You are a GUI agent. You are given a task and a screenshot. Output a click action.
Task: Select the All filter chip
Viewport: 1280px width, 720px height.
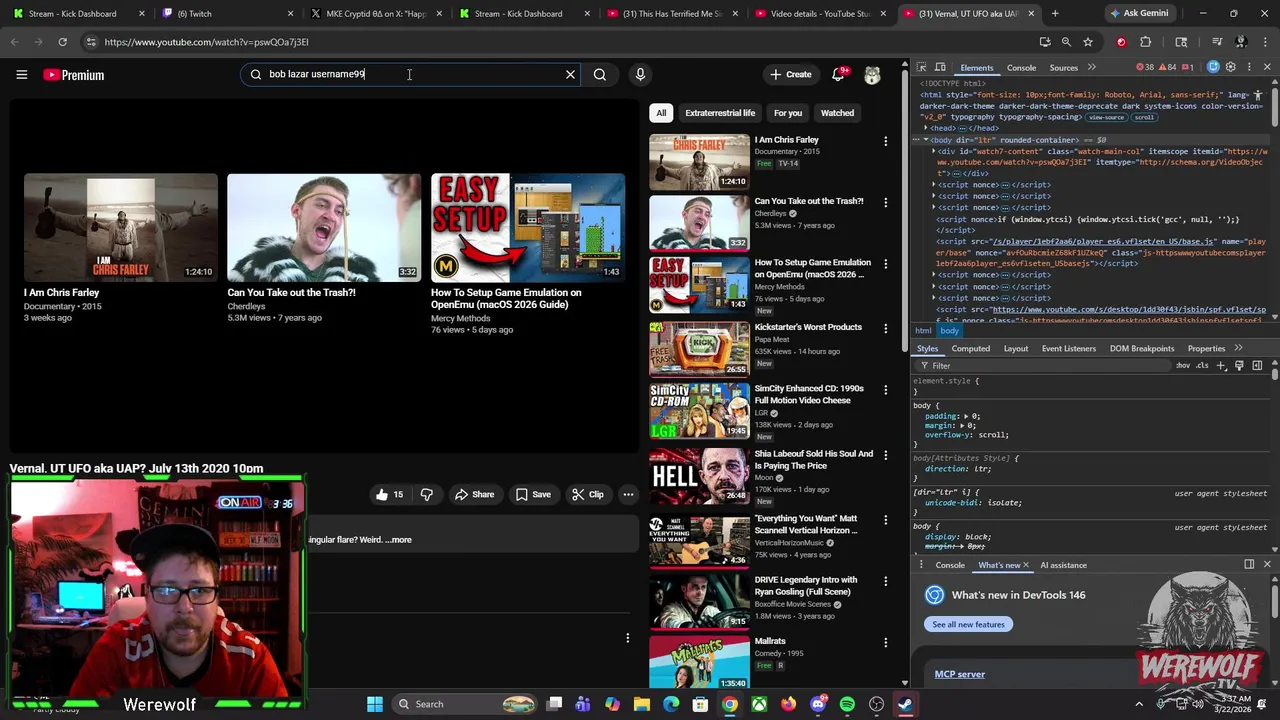click(x=661, y=113)
